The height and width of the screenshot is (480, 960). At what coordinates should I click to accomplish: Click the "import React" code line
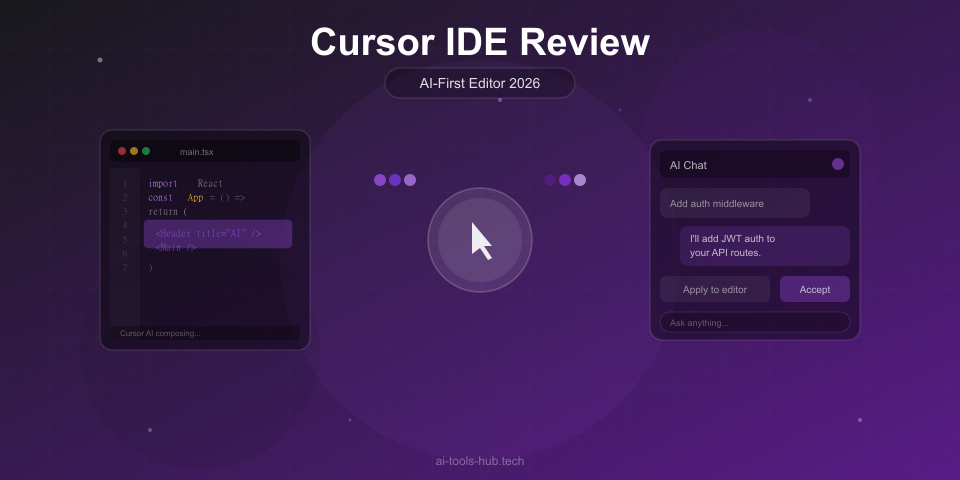click(x=186, y=184)
